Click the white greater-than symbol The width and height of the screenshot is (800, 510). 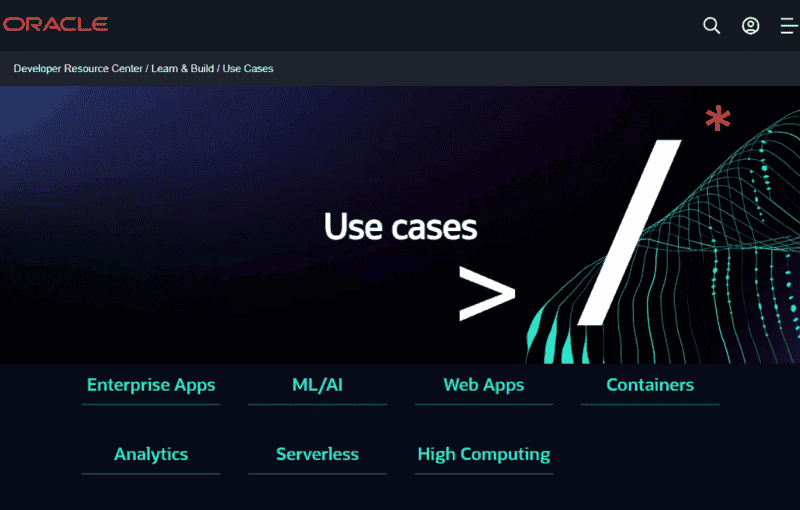point(486,294)
